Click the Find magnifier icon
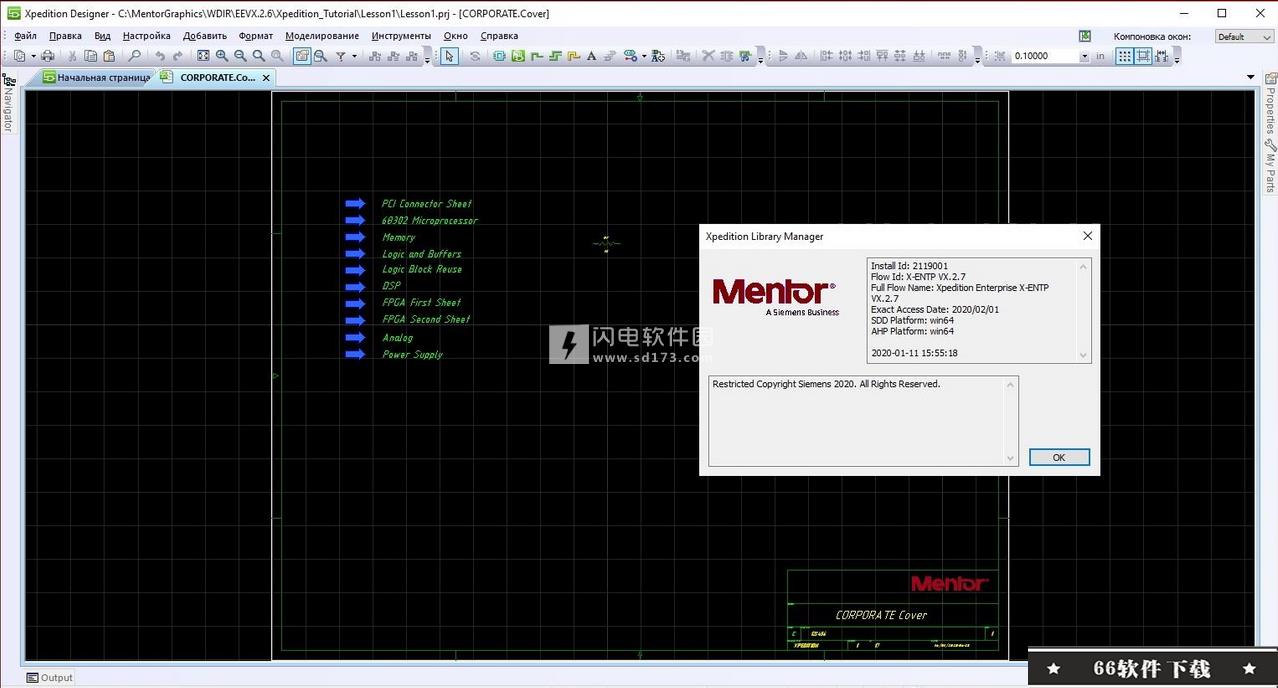1278x688 pixels. (x=134, y=56)
